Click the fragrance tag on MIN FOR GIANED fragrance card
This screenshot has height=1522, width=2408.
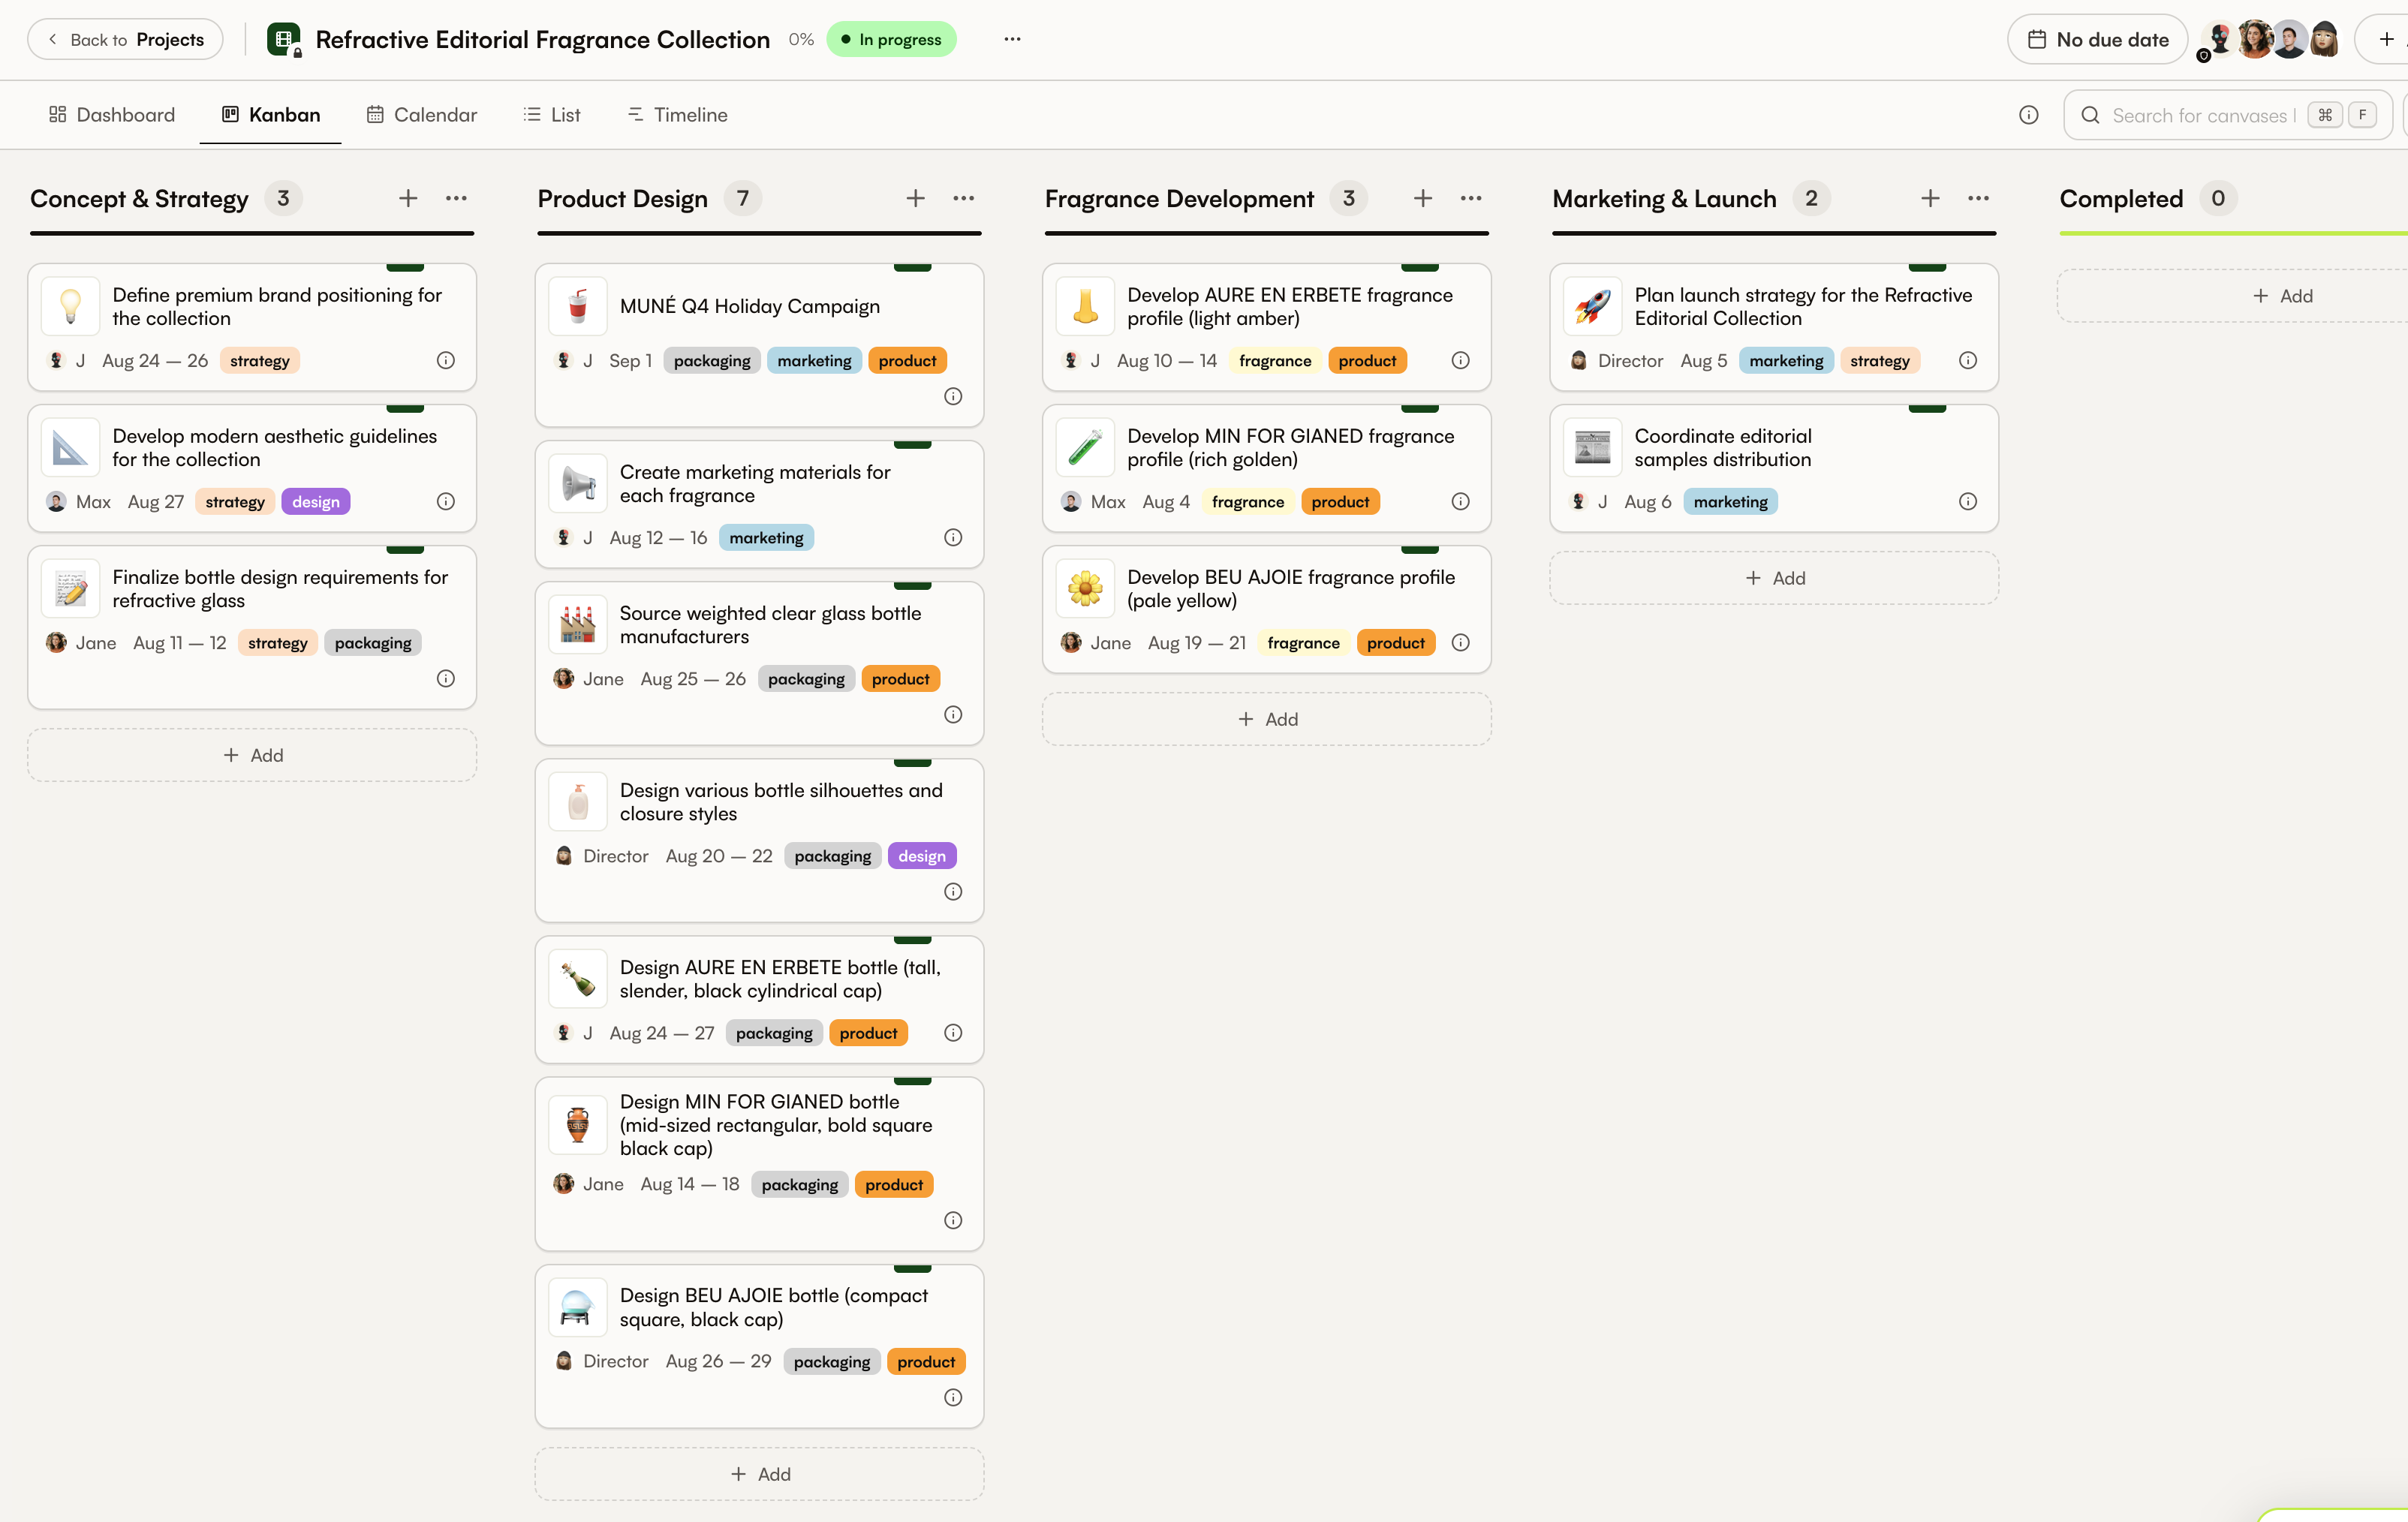coord(1247,501)
